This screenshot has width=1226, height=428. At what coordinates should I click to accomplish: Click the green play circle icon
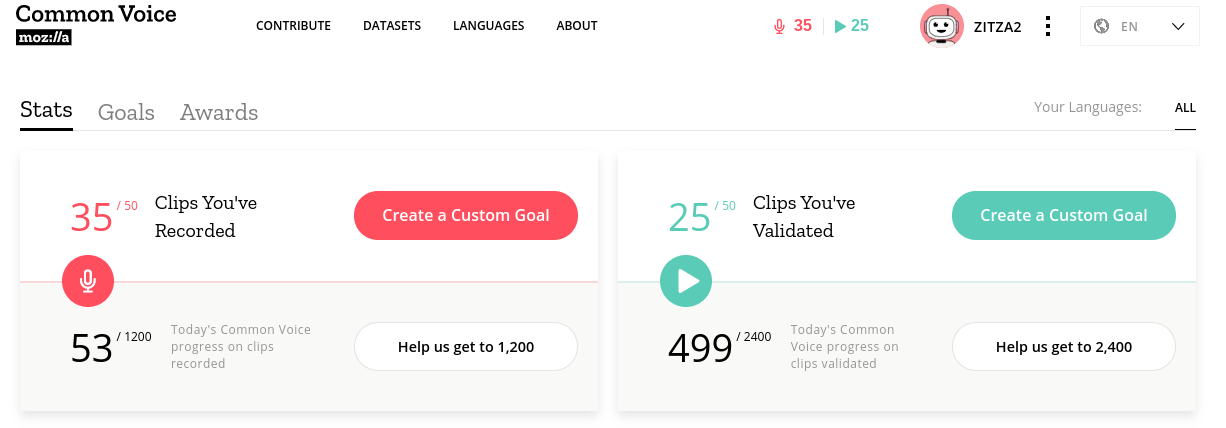coord(686,281)
